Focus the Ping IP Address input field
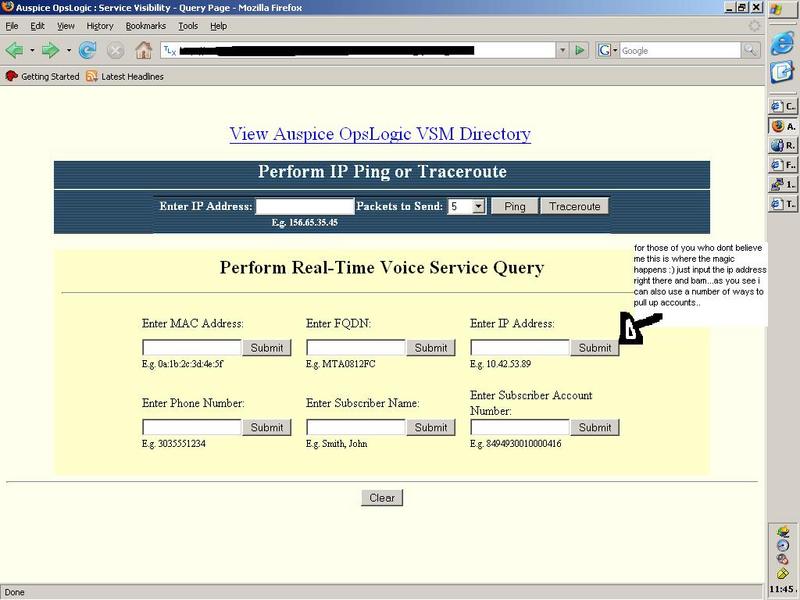Image resolution: width=800 pixels, height=600 pixels. [x=305, y=206]
